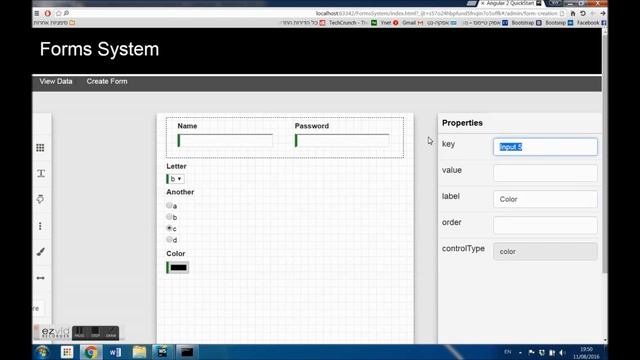Bookmark page with the star icon
Image resolution: width=640 pixels, height=360 pixels.
click(x=58, y=13)
